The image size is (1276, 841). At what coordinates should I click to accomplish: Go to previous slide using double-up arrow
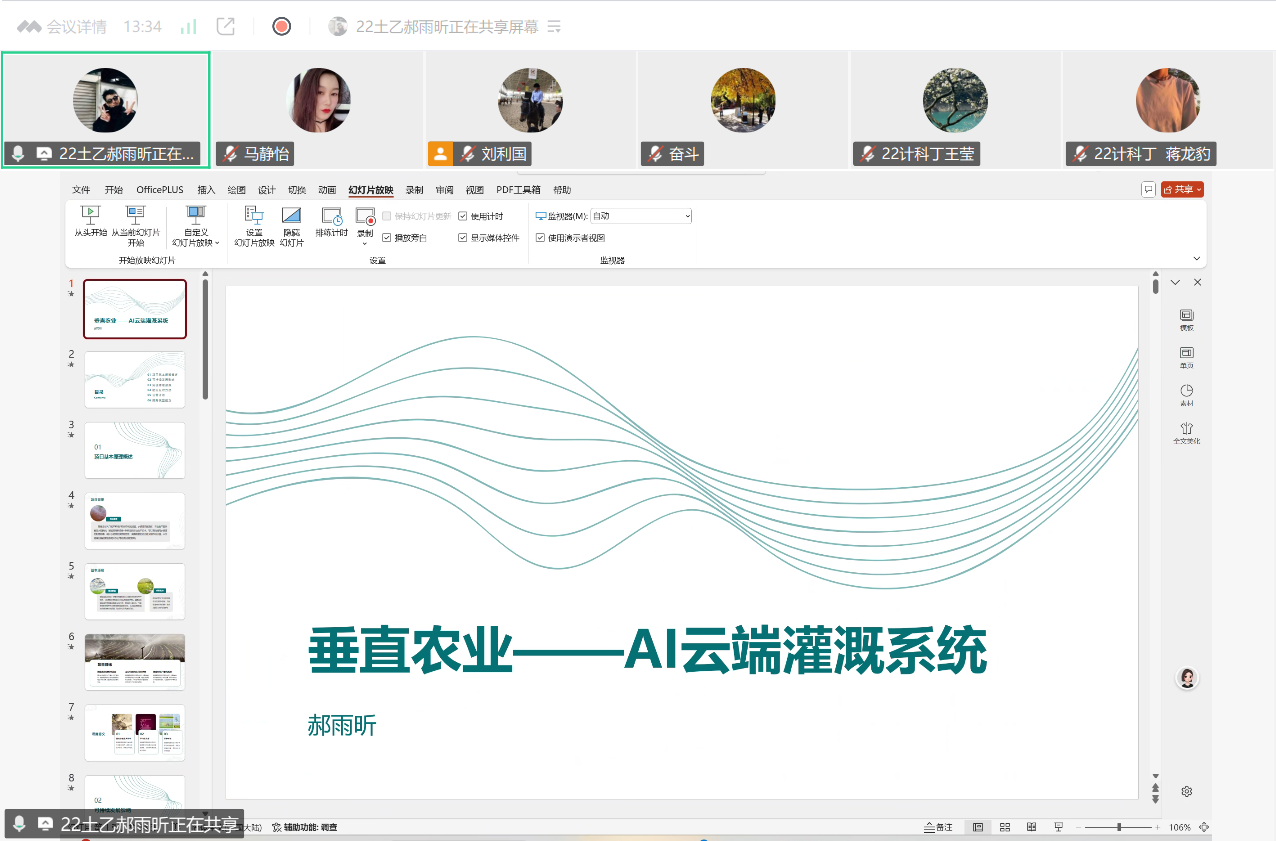point(1156,788)
